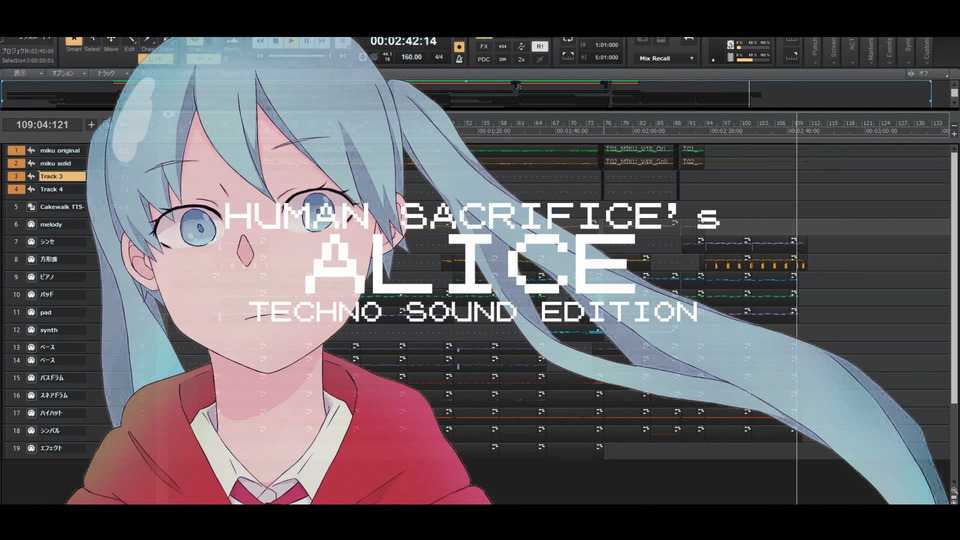Click the instrument icon on track 19 エフェクト
The height and width of the screenshot is (540, 960).
[31, 448]
